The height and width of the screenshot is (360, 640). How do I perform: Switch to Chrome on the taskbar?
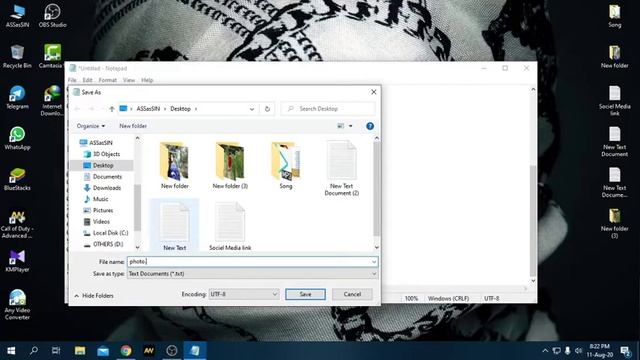coord(126,351)
